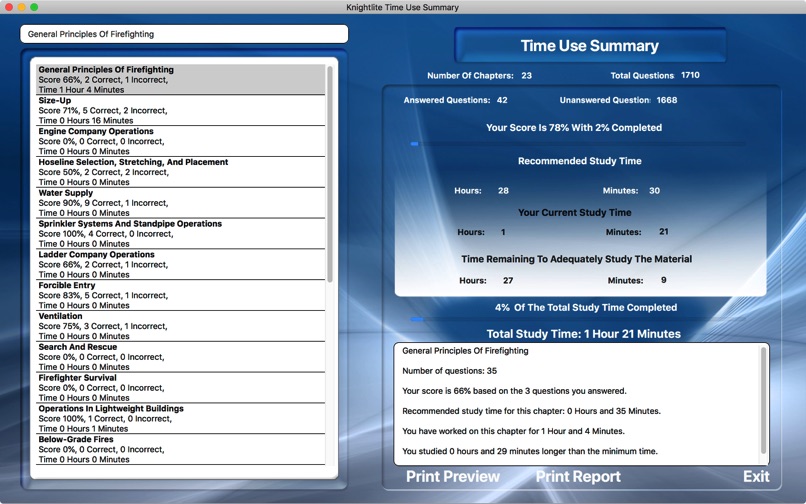Click the '4% Of The Total Study Time Completed' label
This screenshot has height=504, width=806.
[585, 308]
